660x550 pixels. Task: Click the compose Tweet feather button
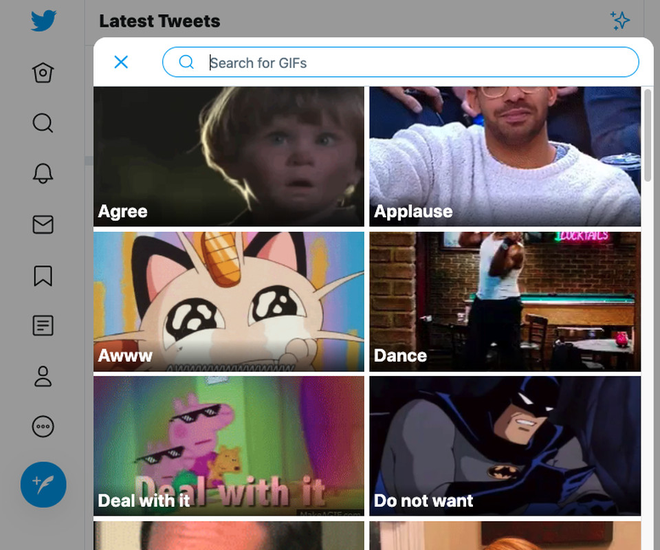[43, 485]
